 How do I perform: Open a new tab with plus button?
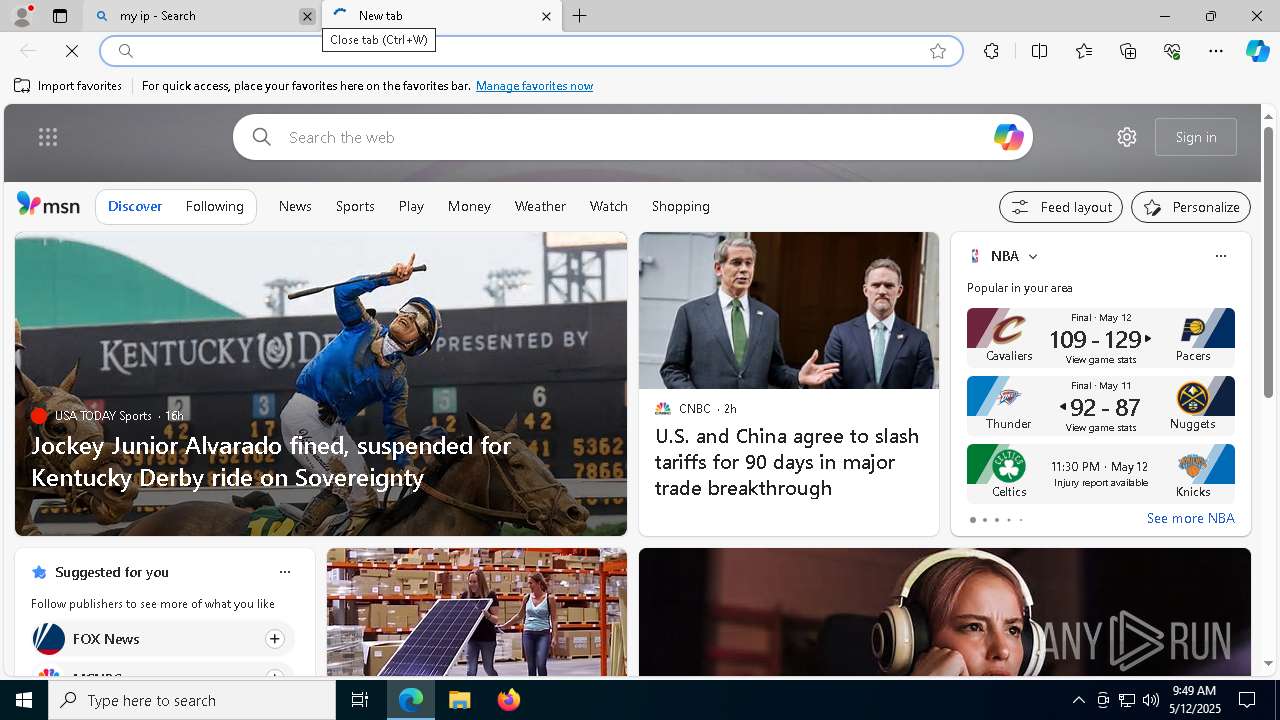click(580, 16)
